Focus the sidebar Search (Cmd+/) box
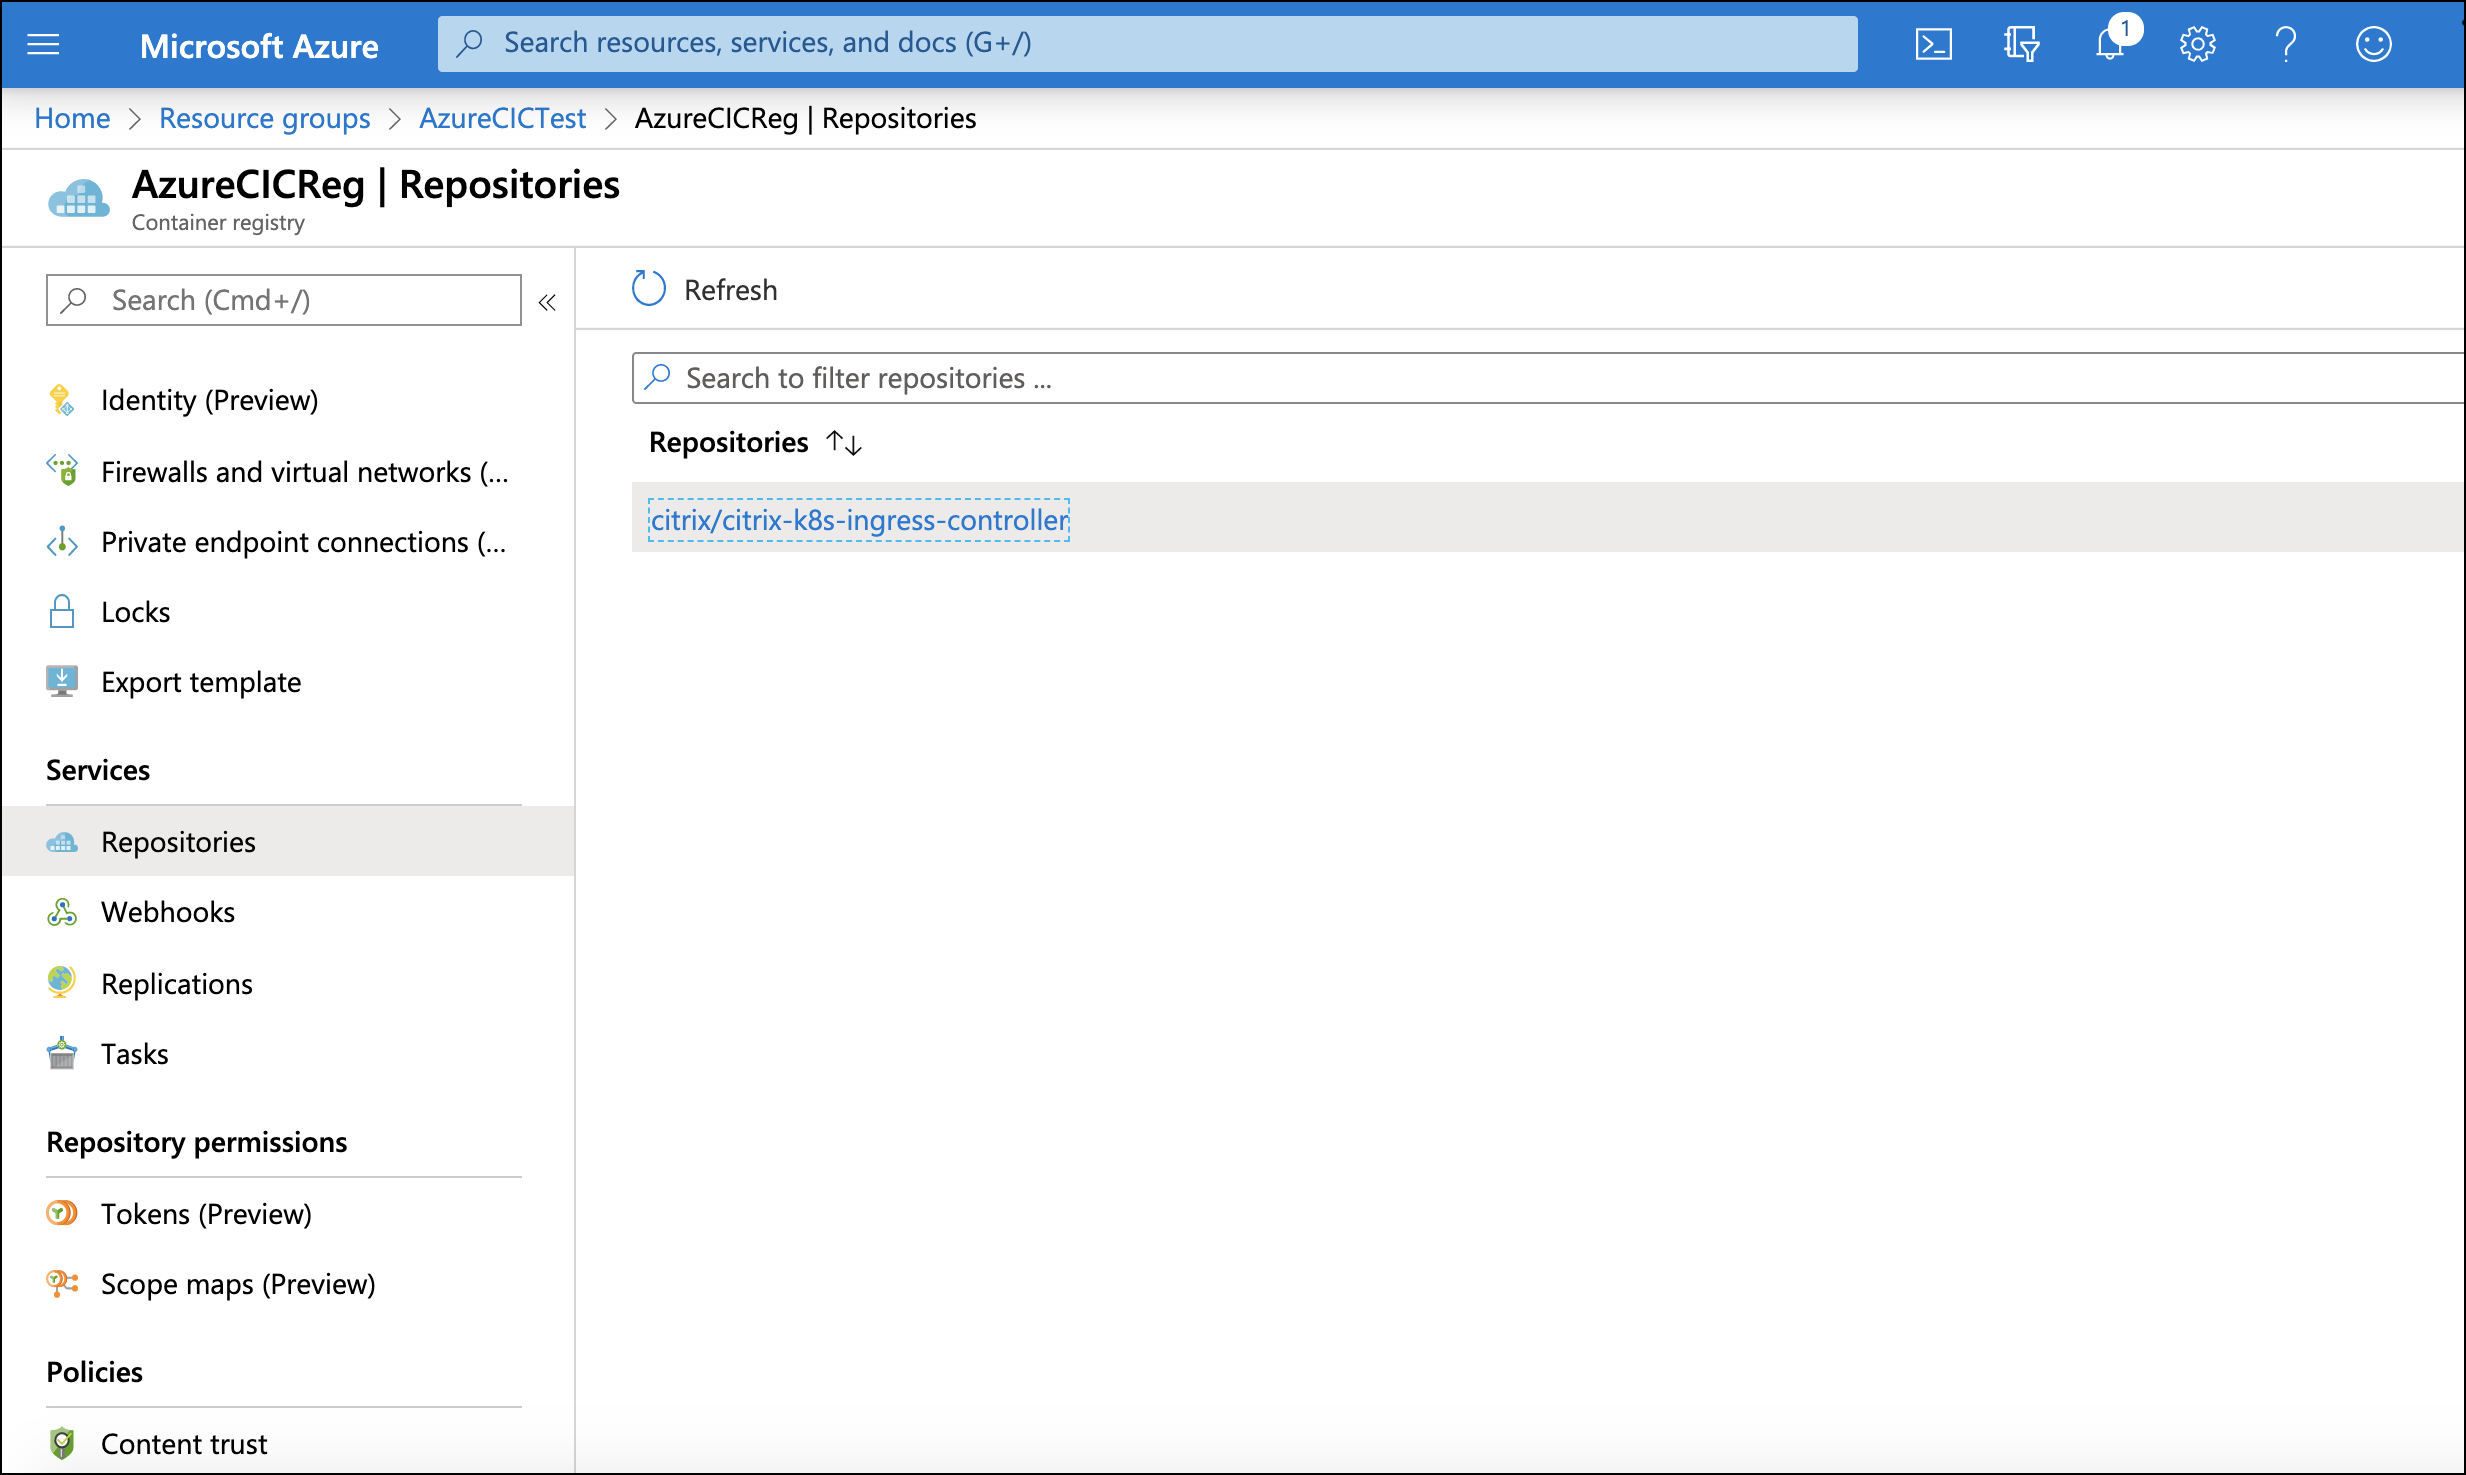The height and width of the screenshot is (1475, 2466). pos(284,300)
